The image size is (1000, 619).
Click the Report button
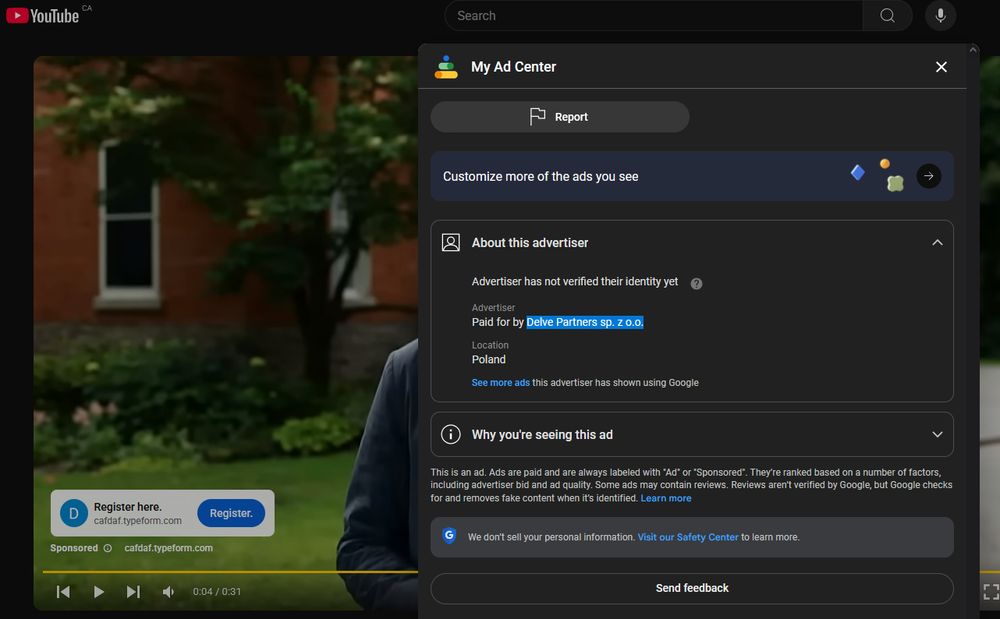[560, 117]
